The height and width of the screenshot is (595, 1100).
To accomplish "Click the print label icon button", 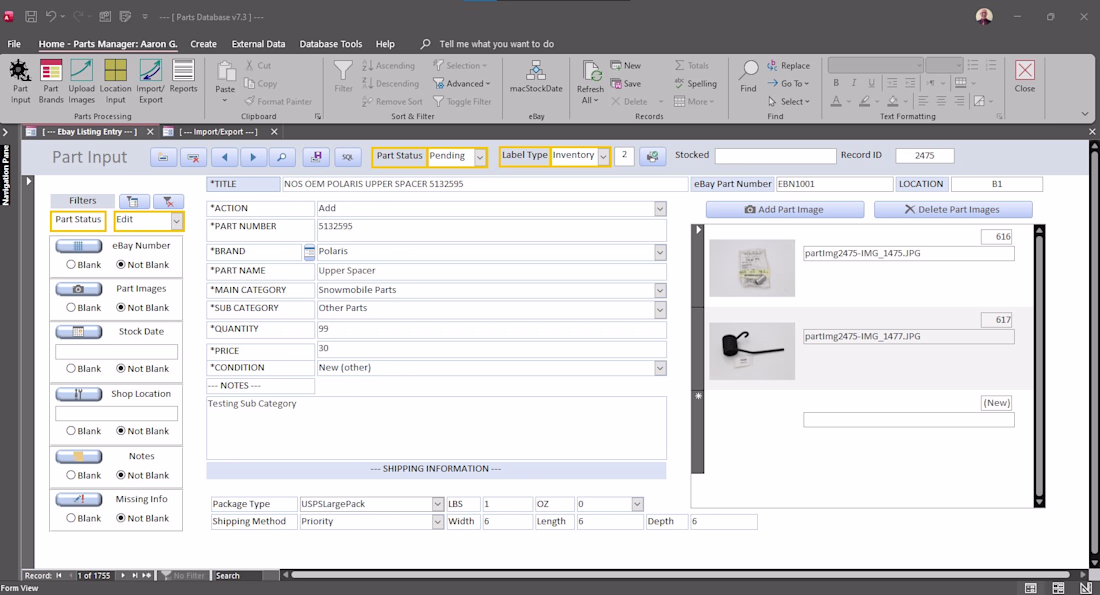I will pos(652,156).
